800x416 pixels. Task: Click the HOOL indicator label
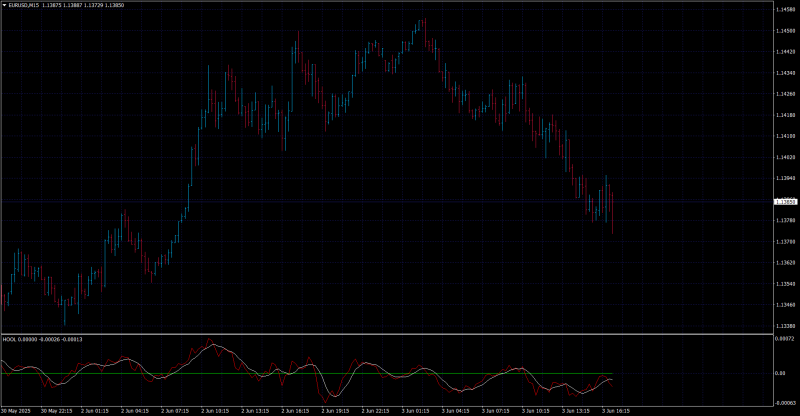point(9,339)
